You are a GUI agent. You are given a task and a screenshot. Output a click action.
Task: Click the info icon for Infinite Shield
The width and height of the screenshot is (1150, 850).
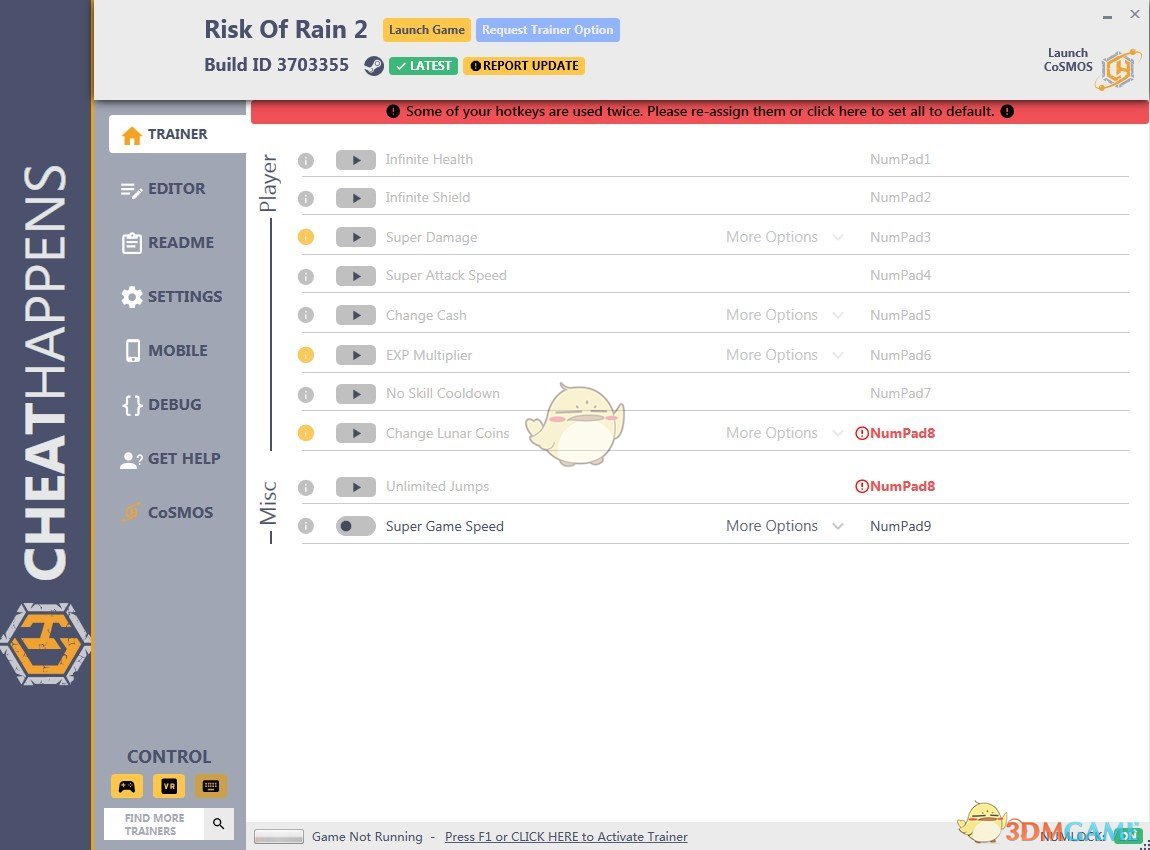click(x=306, y=198)
